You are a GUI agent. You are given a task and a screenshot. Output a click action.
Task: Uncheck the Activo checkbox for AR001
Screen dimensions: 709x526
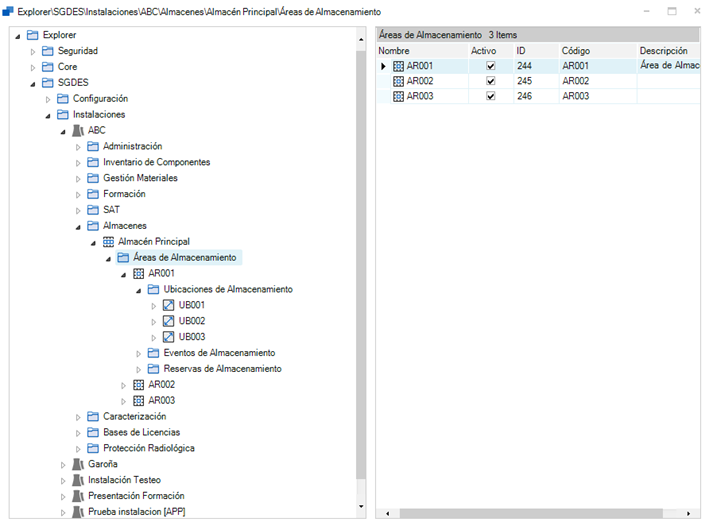pyautogui.click(x=490, y=66)
